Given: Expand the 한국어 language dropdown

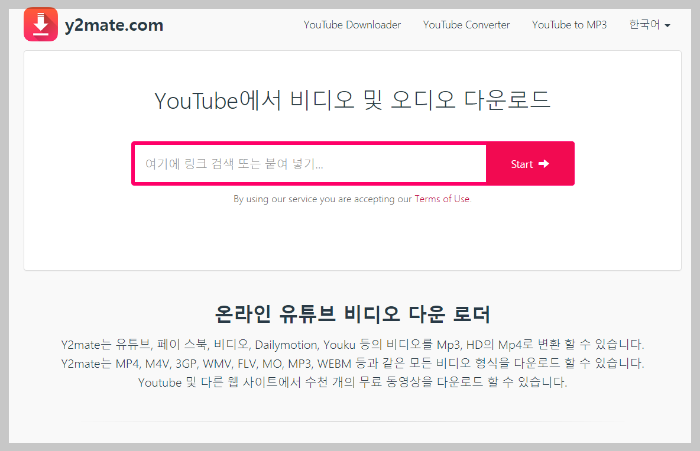Looking at the screenshot, I should [650, 25].
